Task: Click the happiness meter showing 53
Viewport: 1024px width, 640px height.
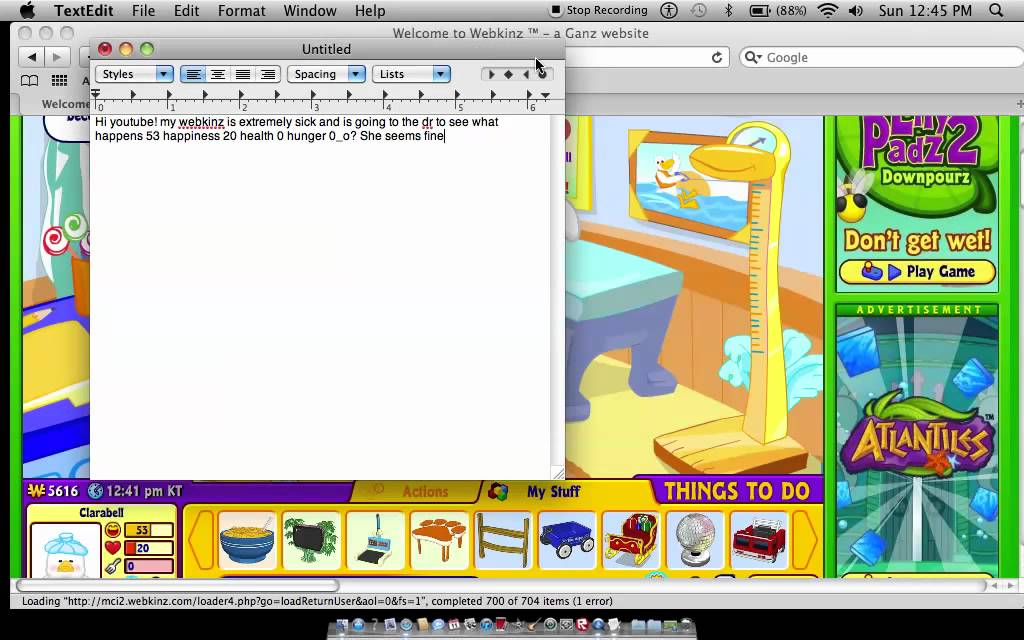Action: click(x=149, y=530)
